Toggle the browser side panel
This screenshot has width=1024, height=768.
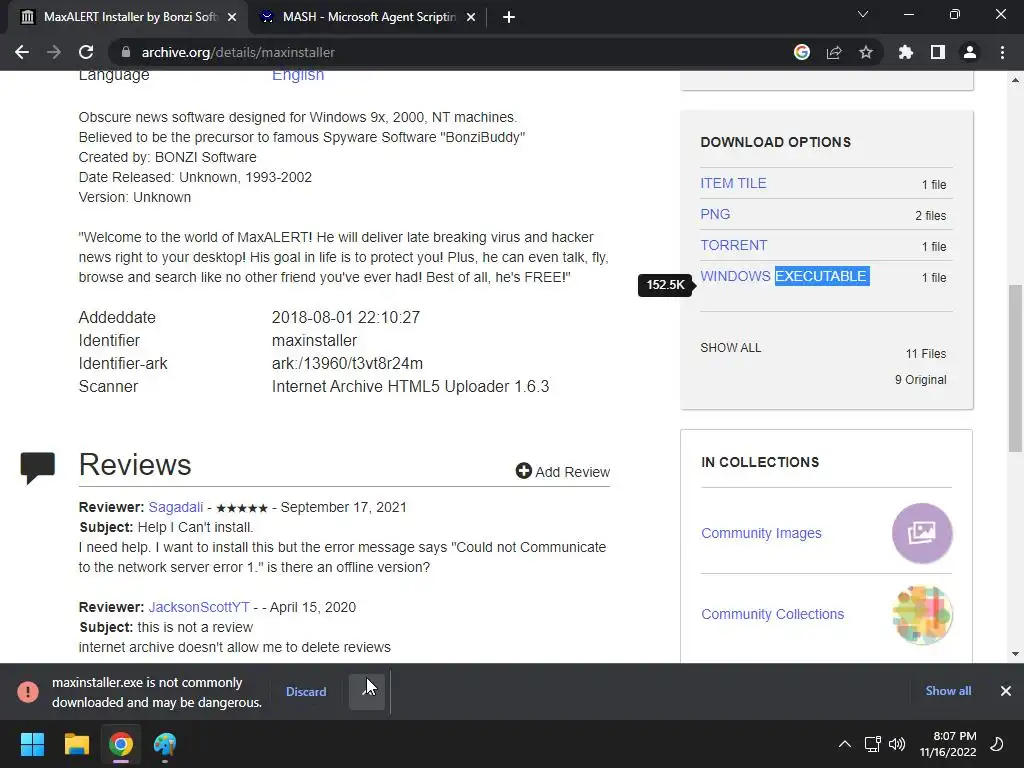point(938,52)
